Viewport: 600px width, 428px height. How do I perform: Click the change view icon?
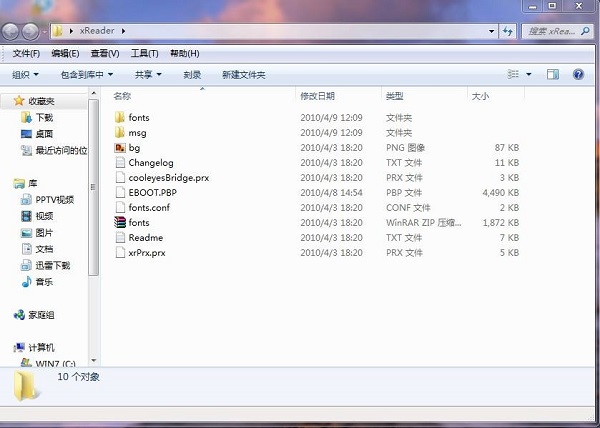[514, 75]
